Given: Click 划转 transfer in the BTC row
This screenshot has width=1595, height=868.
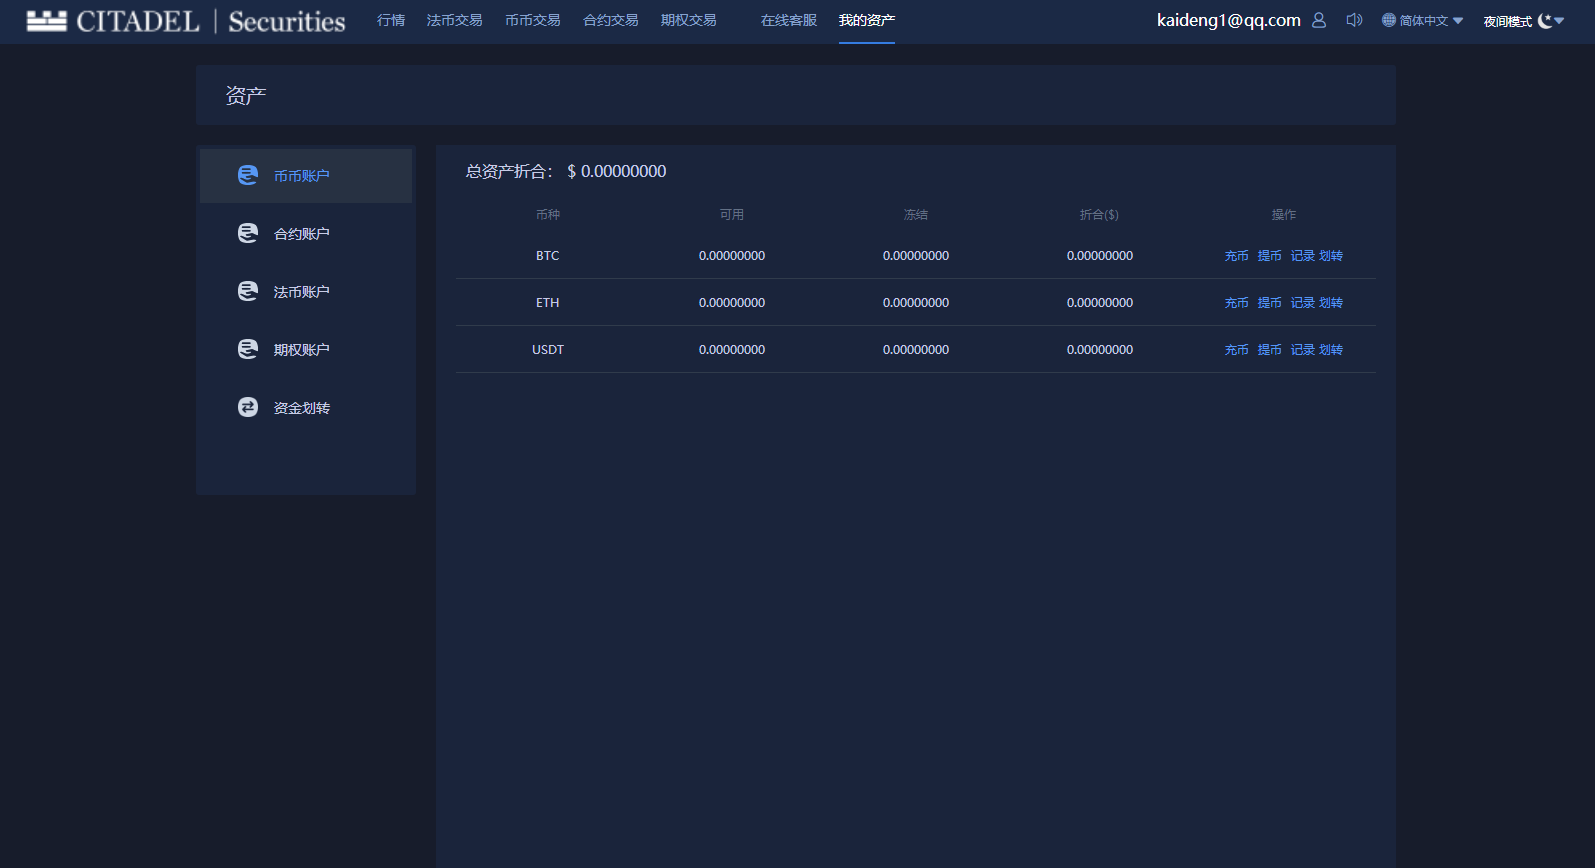Looking at the screenshot, I should pos(1331,256).
